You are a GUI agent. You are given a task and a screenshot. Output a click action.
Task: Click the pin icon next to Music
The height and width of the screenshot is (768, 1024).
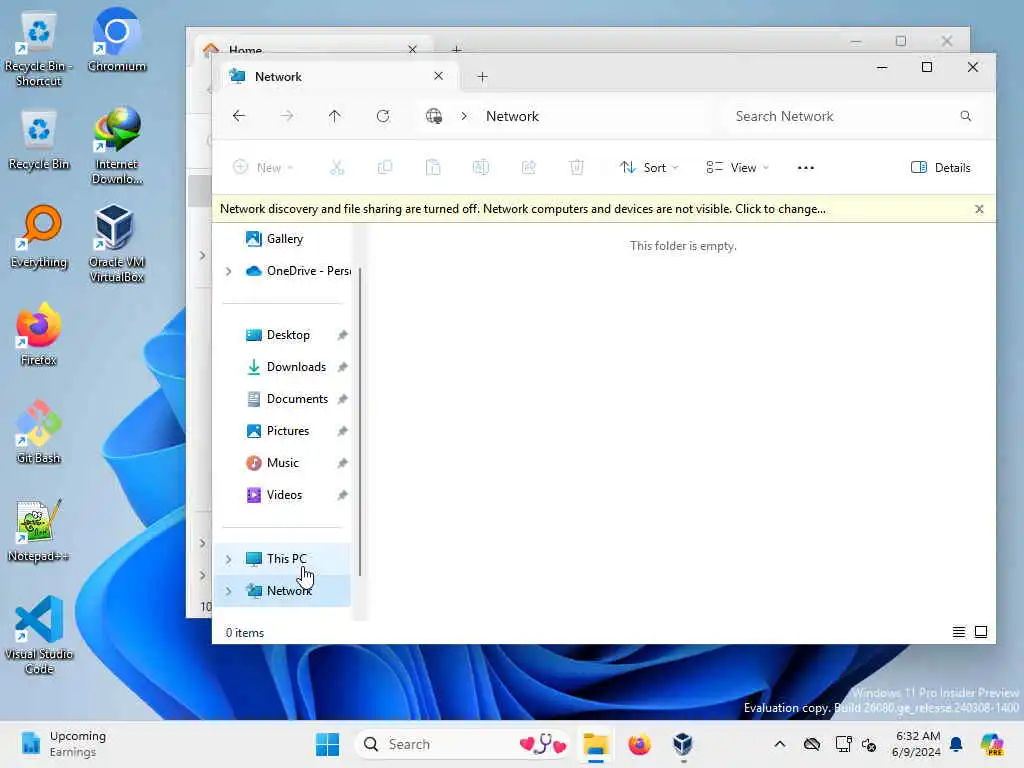point(342,463)
